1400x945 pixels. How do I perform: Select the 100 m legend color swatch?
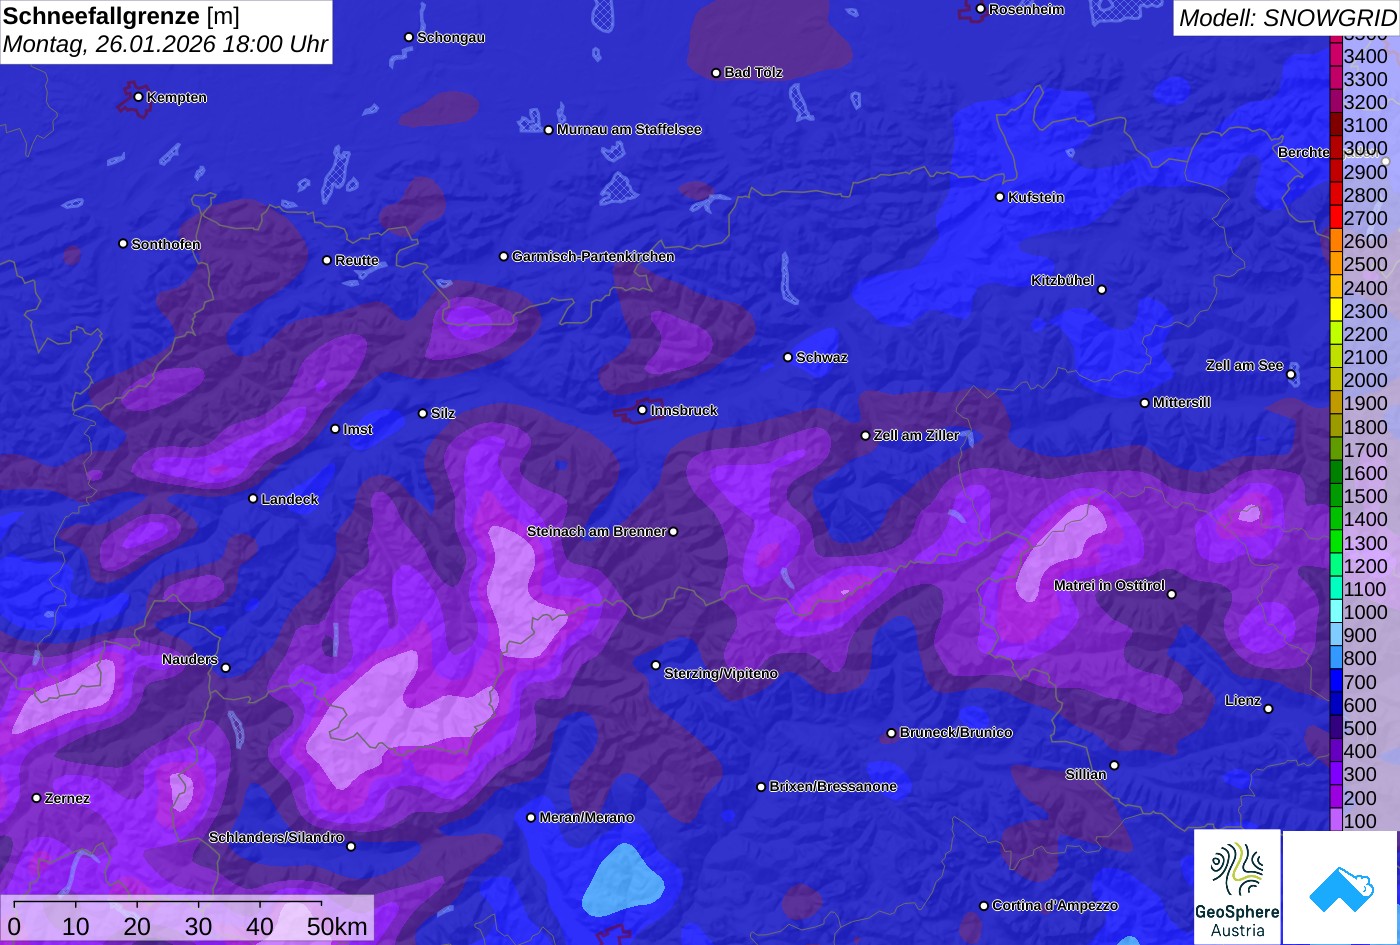pos(1335,821)
